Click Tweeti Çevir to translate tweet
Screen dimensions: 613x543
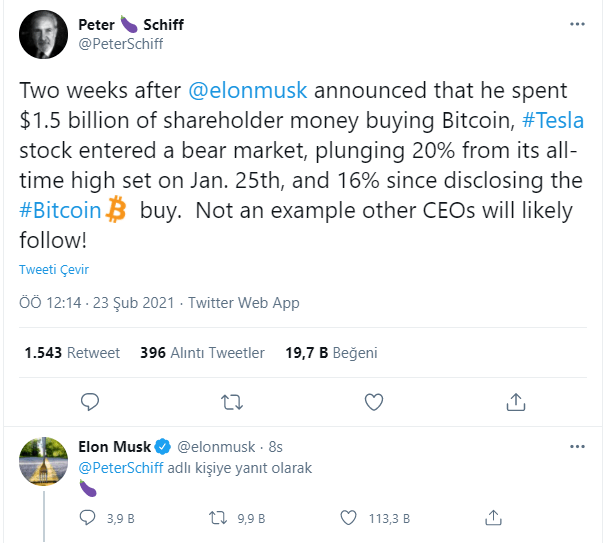[x=54, y=270]
